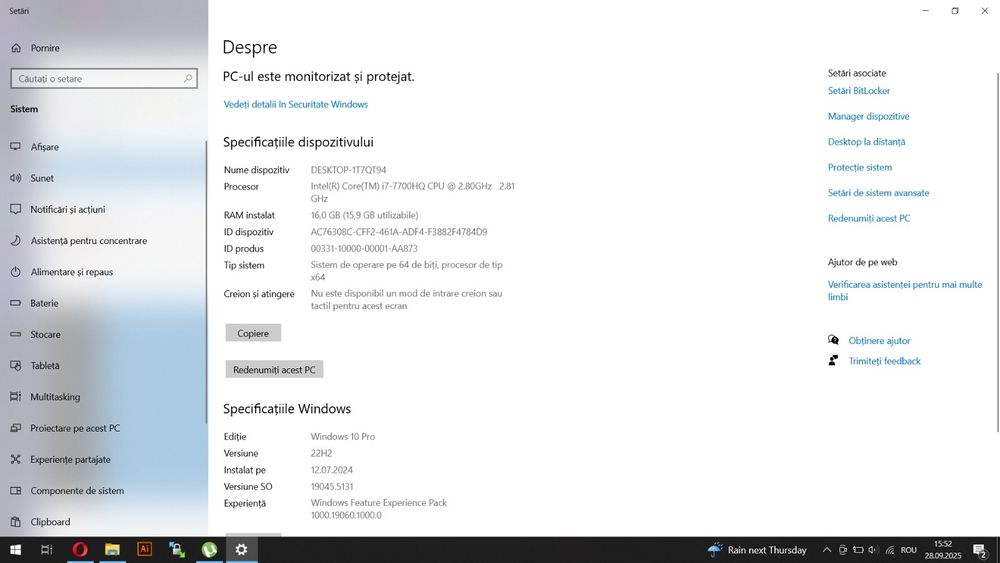
Task: Click device name DESKTOP-1T7QT94 text
Action: click(348, 170)
